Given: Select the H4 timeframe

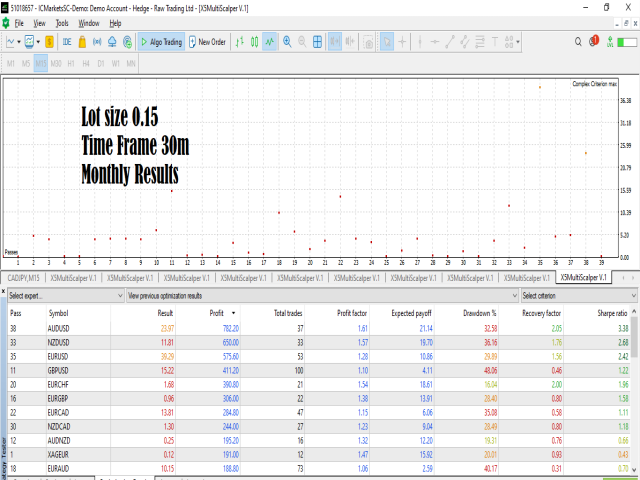Looking at the screenshot, I should (x=86, y=63).
